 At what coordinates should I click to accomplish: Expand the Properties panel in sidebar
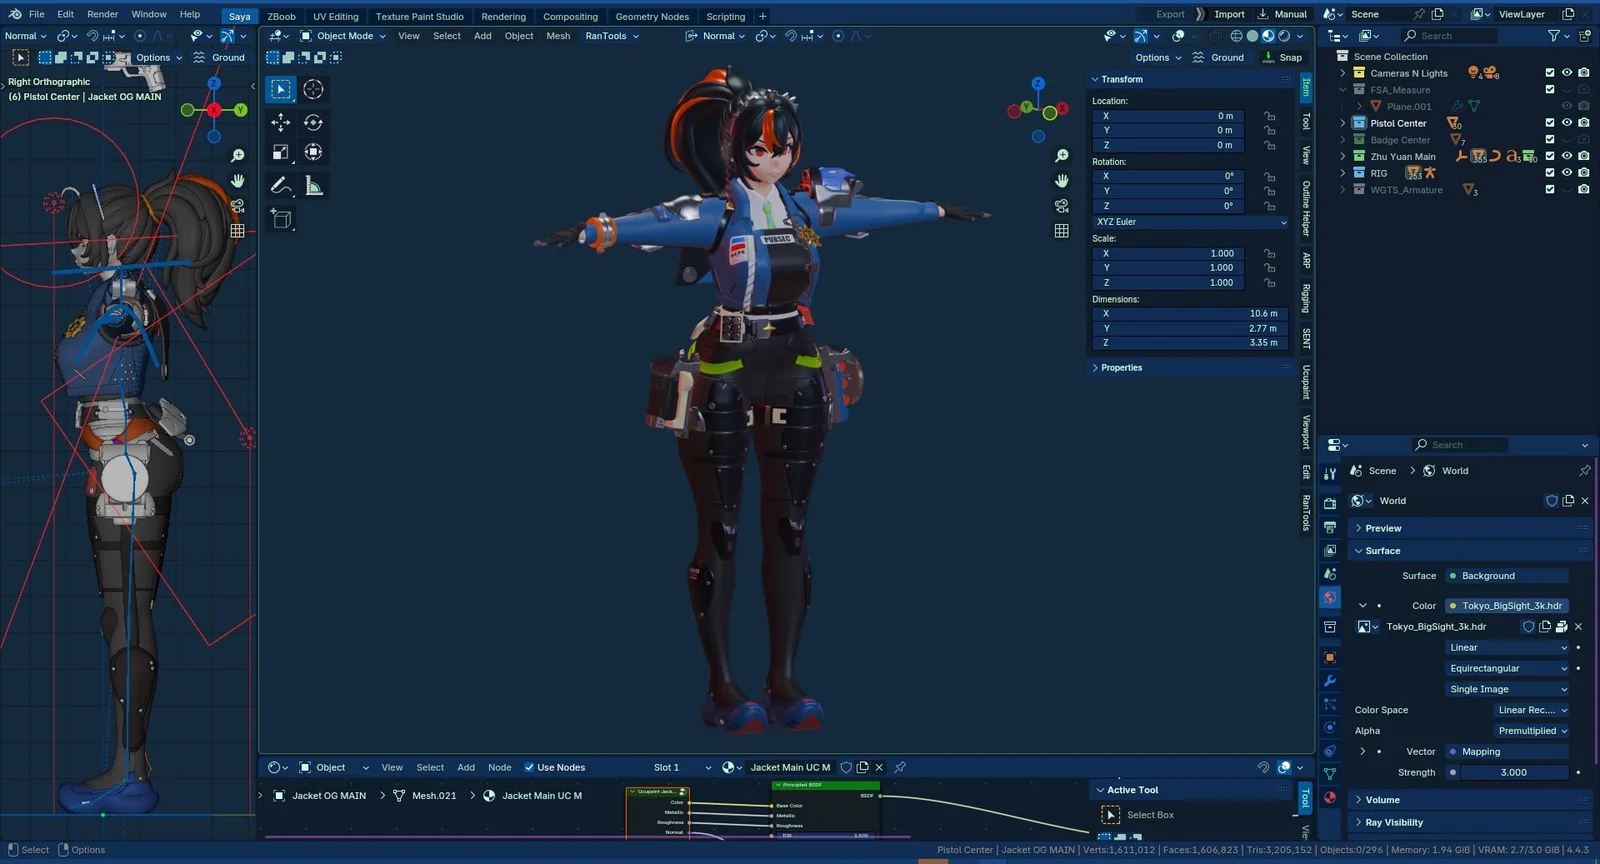pos(1095,368)
